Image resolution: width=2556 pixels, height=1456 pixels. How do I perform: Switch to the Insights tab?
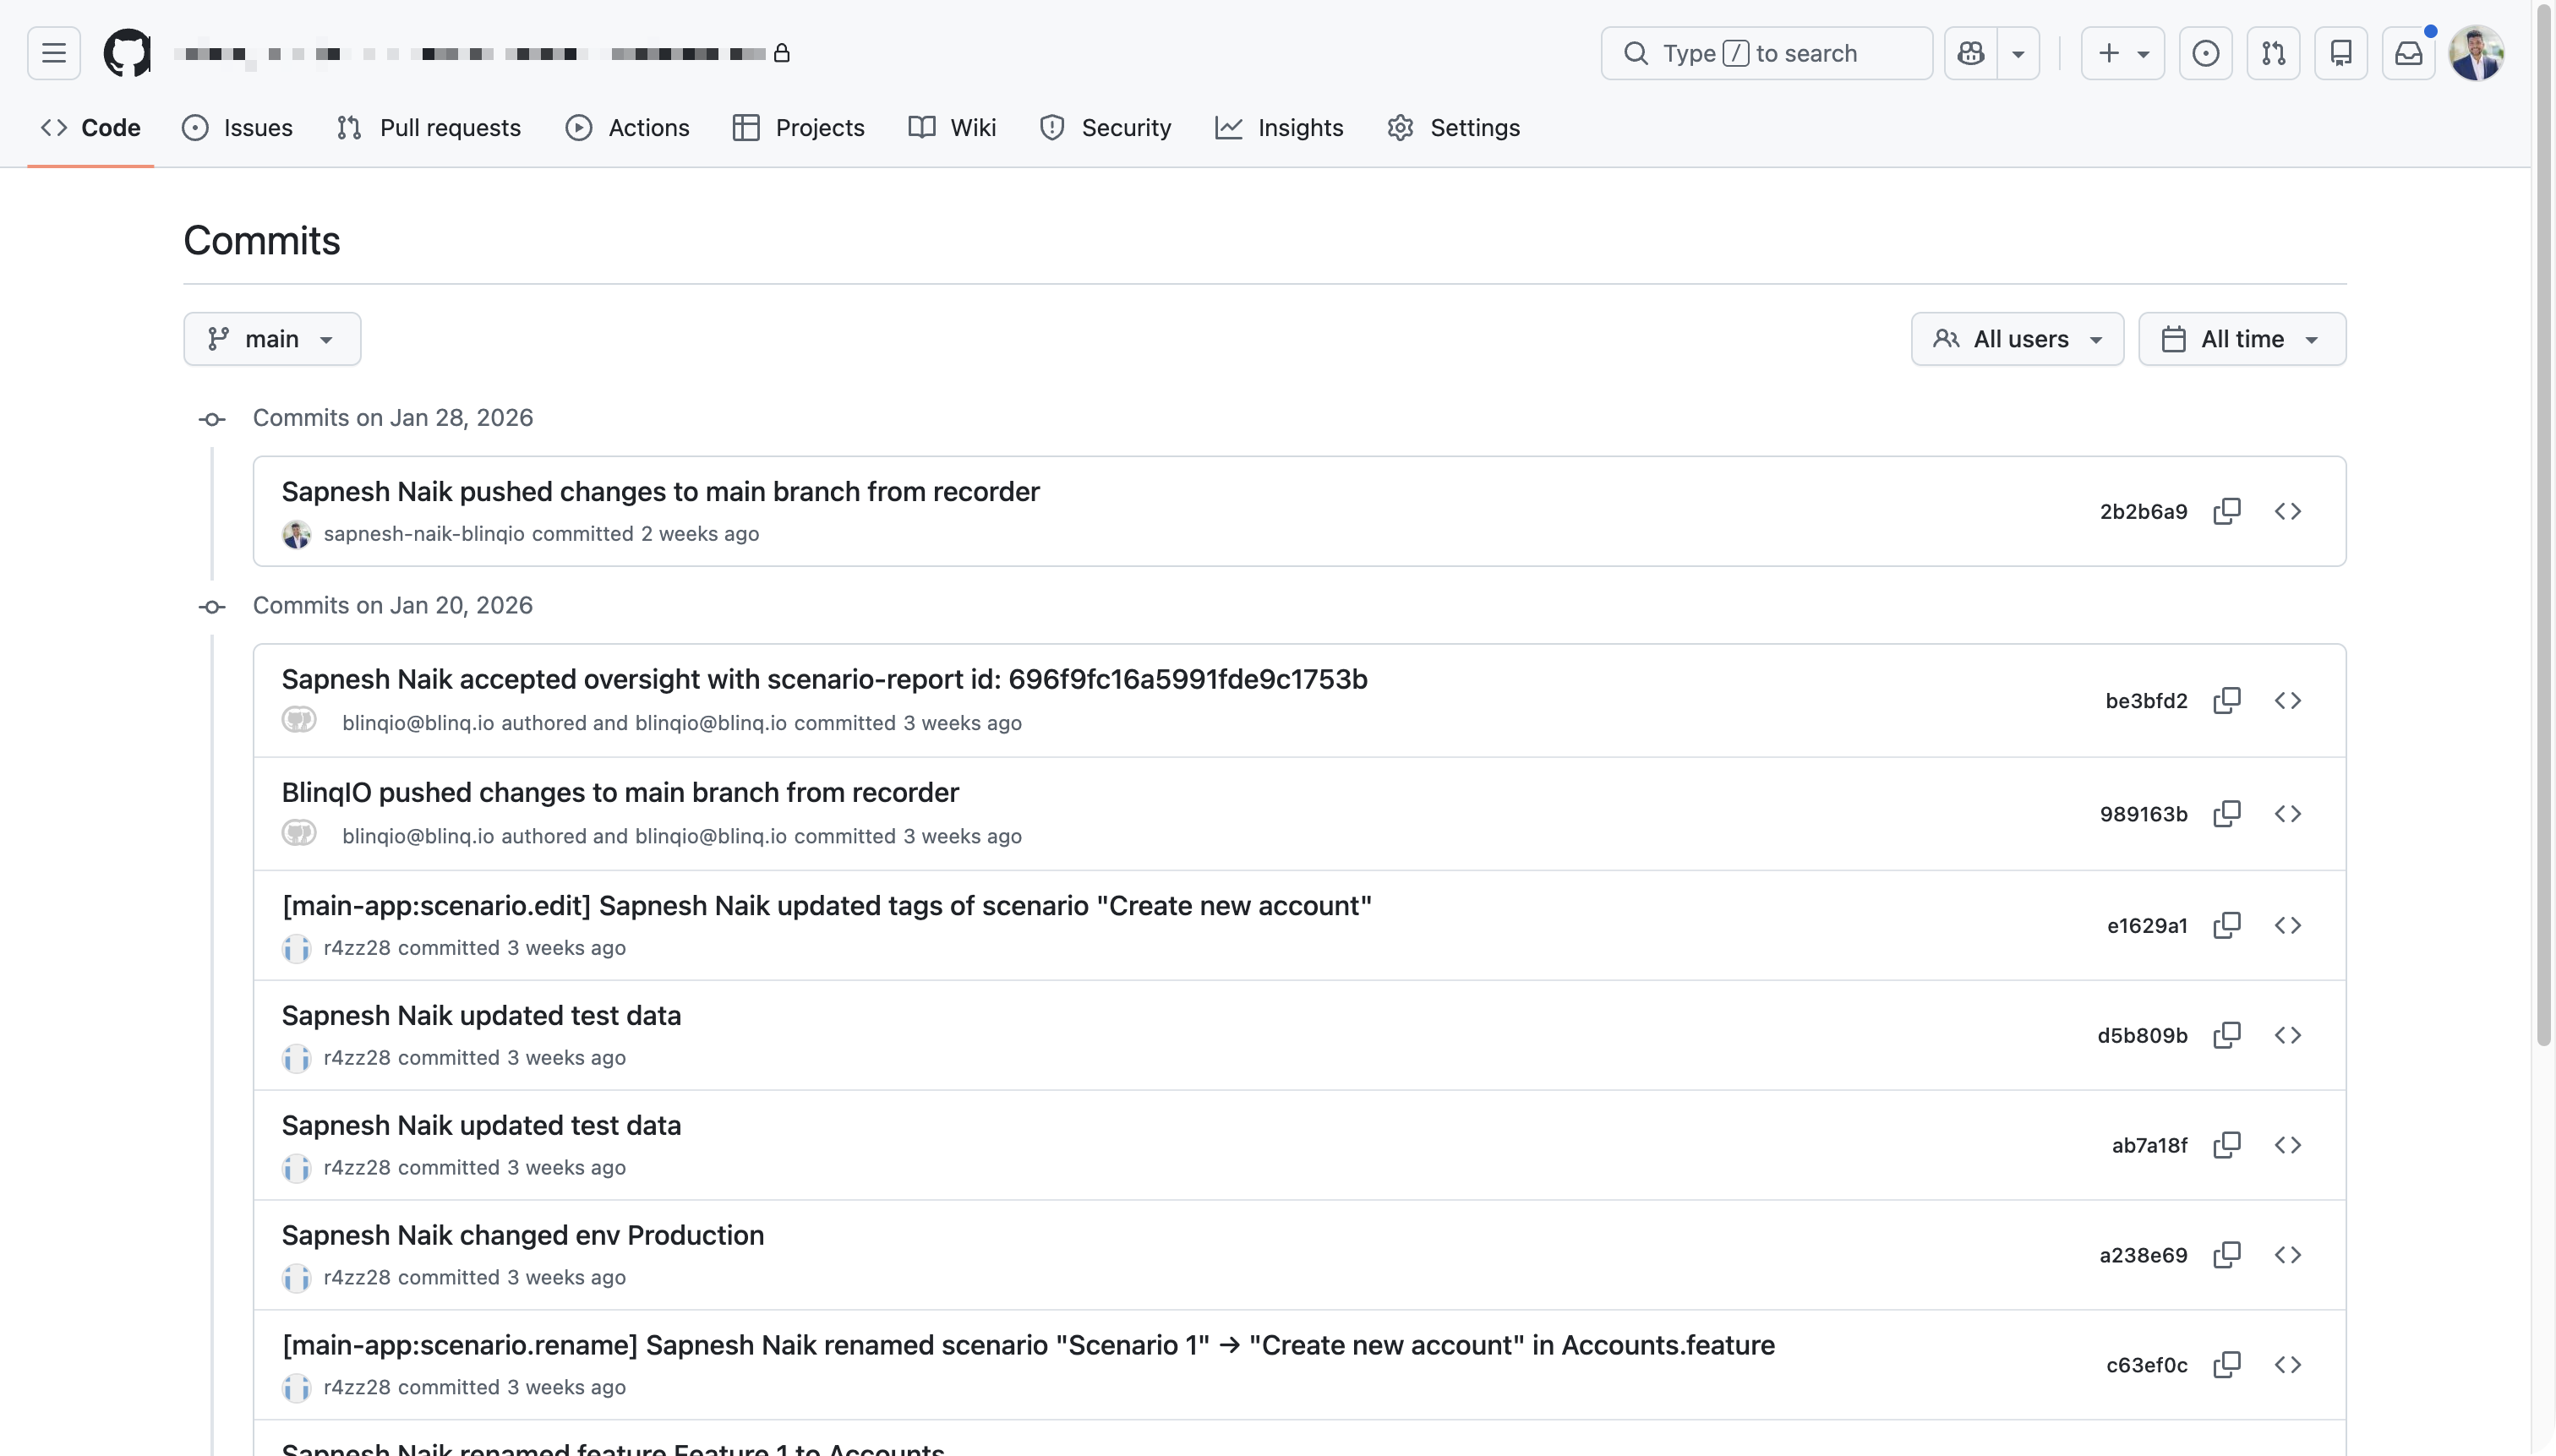point(1279,128)
